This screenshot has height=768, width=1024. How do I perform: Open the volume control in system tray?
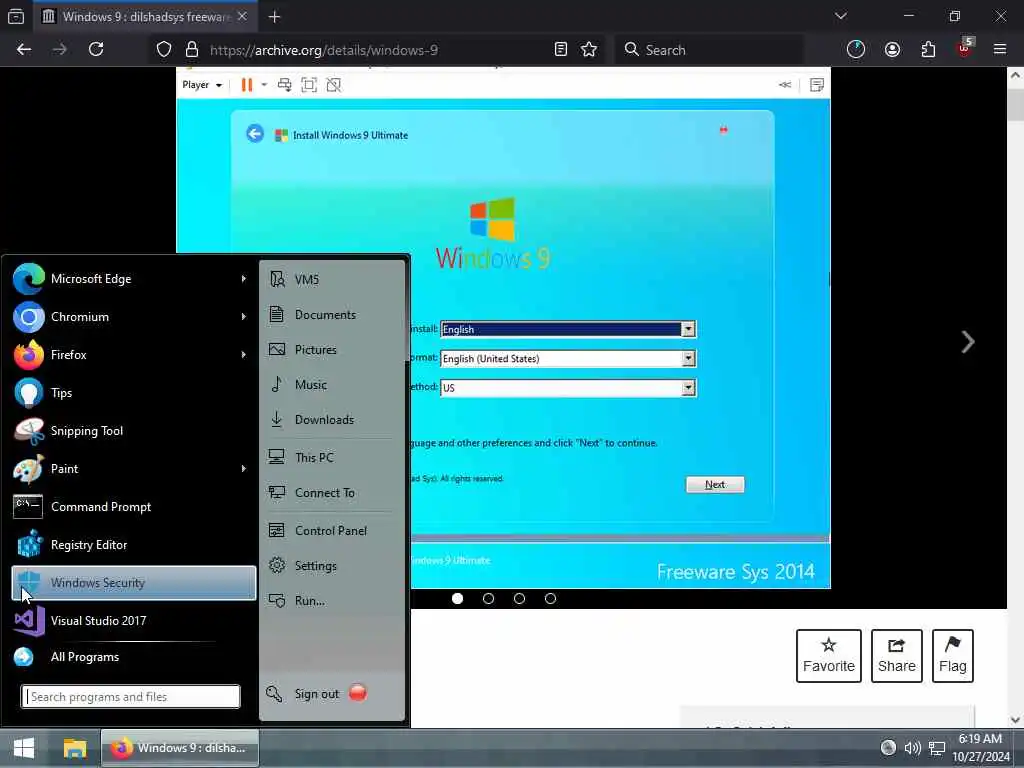click(912, 748)
